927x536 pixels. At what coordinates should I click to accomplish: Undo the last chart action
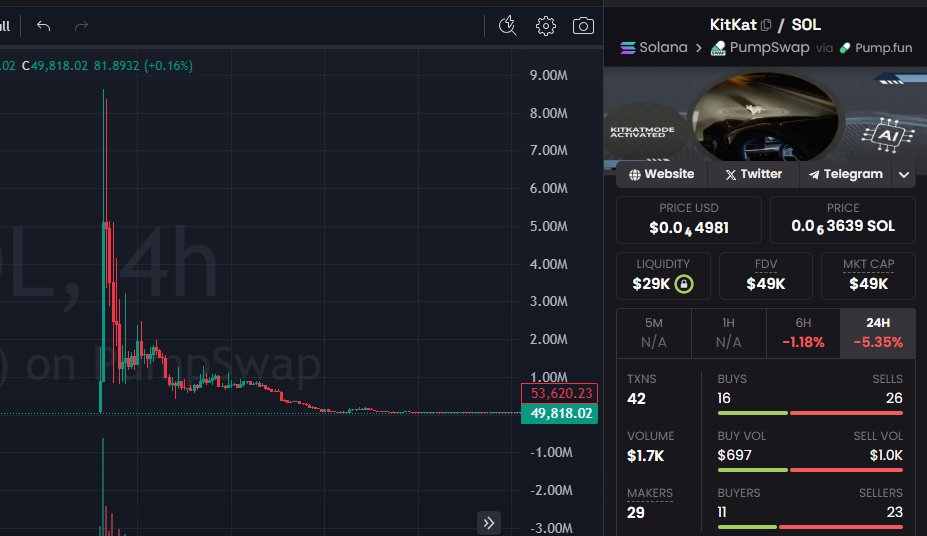coord(43,26)
